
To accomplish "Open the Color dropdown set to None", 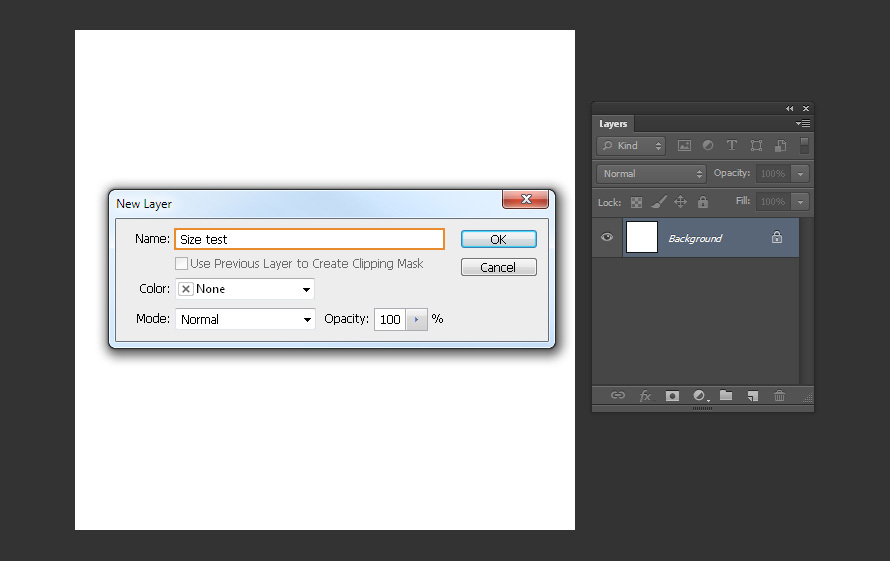I will click(245, 289).
